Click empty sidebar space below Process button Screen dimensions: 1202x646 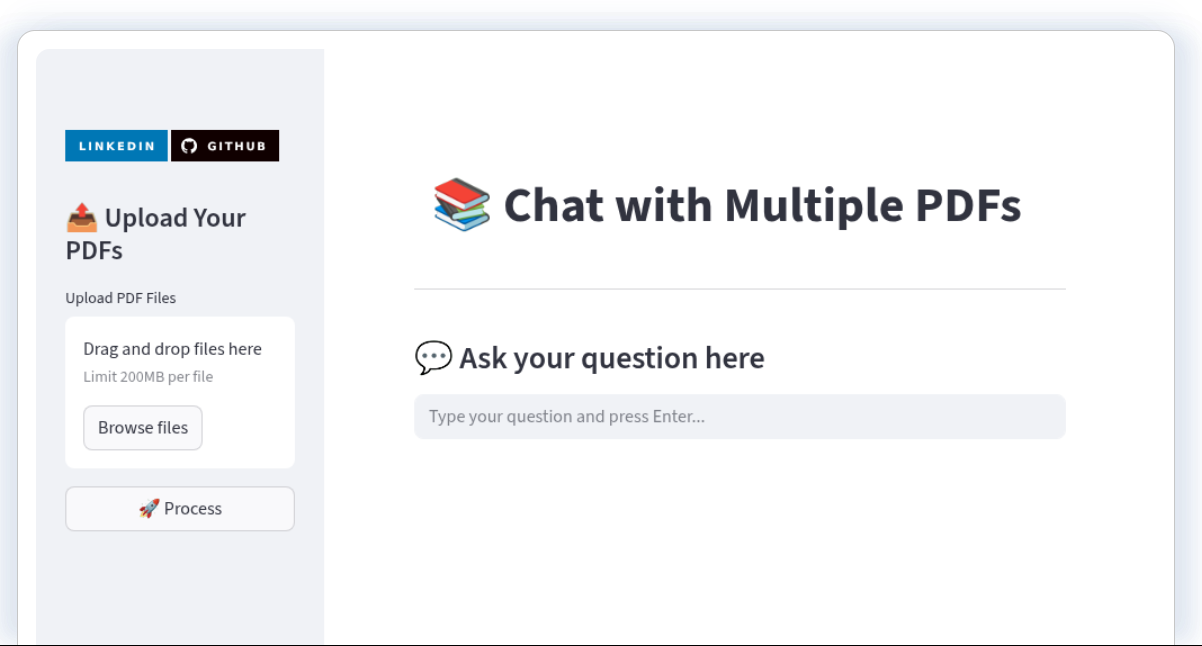click(x=180, y=590)
